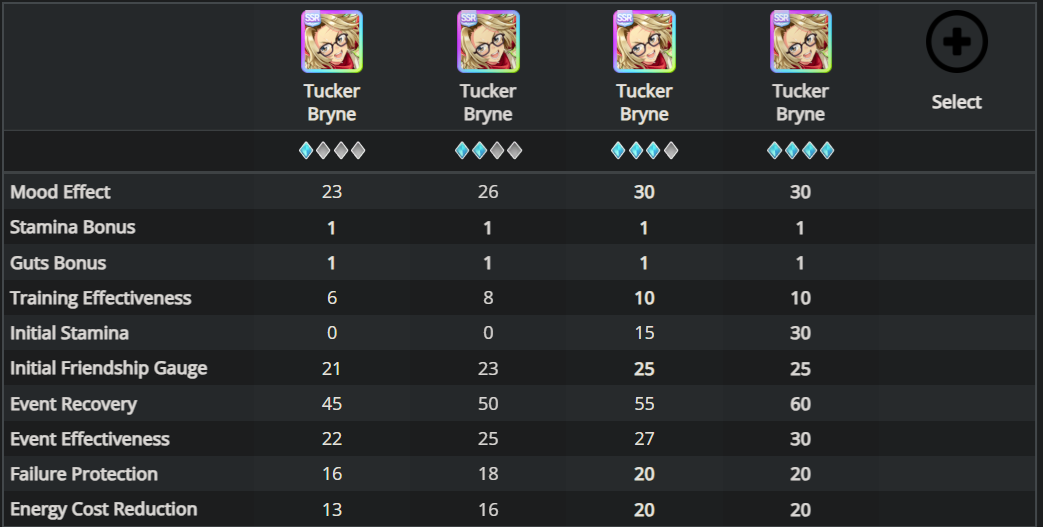Click the first Tucker Bryne SSR card icon

pyautogui.click(x=332, y=41)
